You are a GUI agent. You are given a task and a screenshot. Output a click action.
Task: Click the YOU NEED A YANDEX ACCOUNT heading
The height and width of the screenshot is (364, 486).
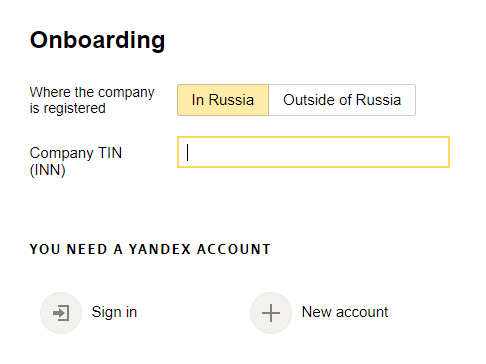tap(150, 249)
